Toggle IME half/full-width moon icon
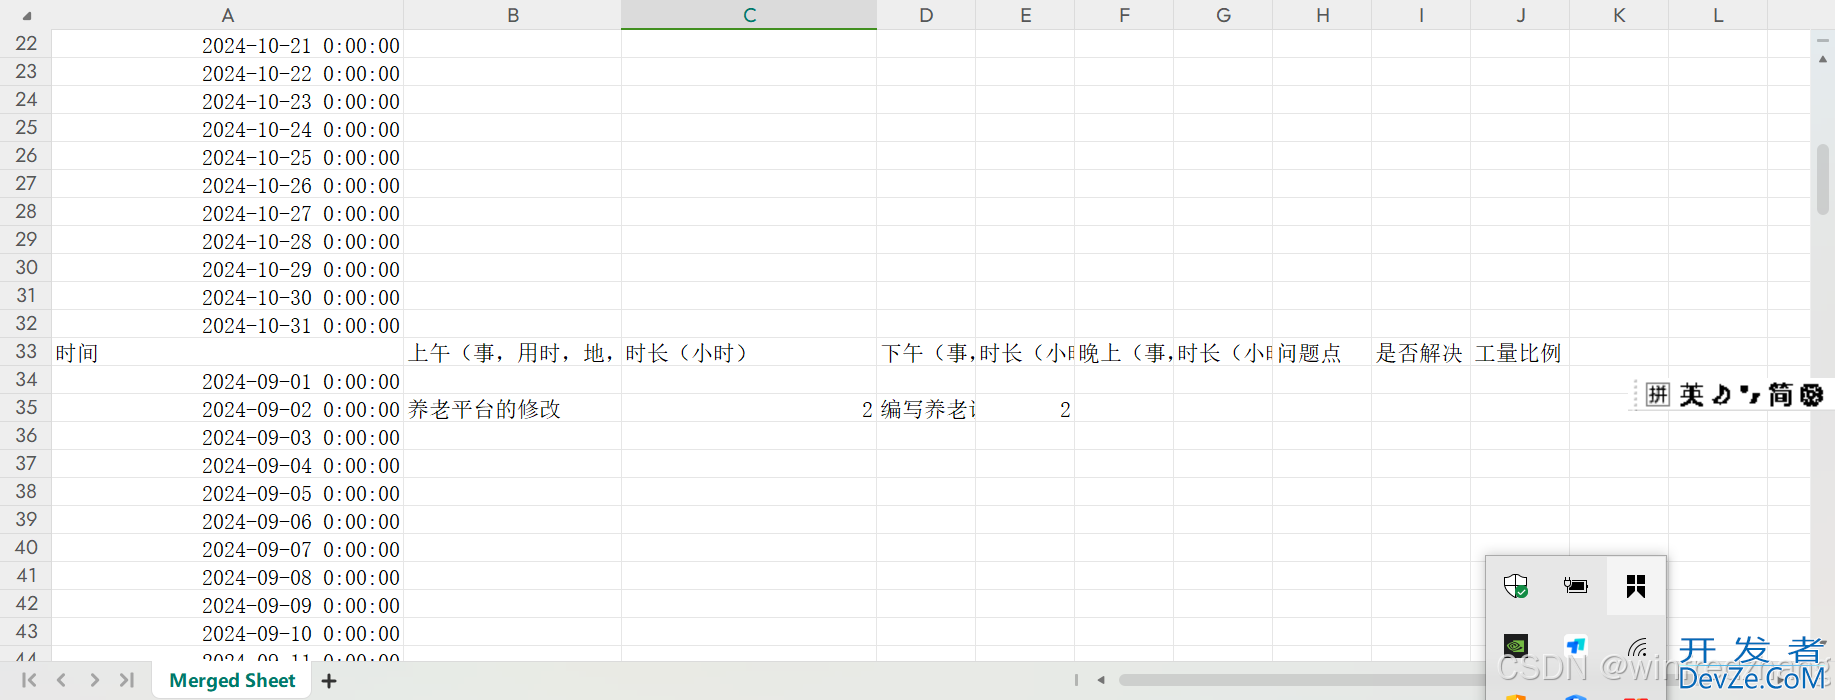This screenshot has width=1835, height=700. point(1721,395)
